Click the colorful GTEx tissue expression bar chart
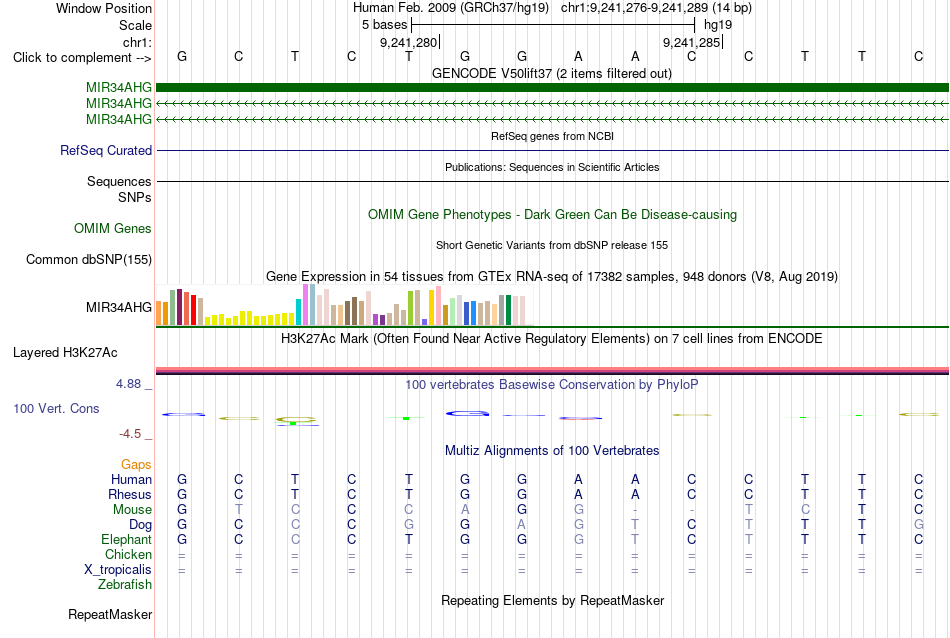 pyautogui.click(x=341, y=305)
